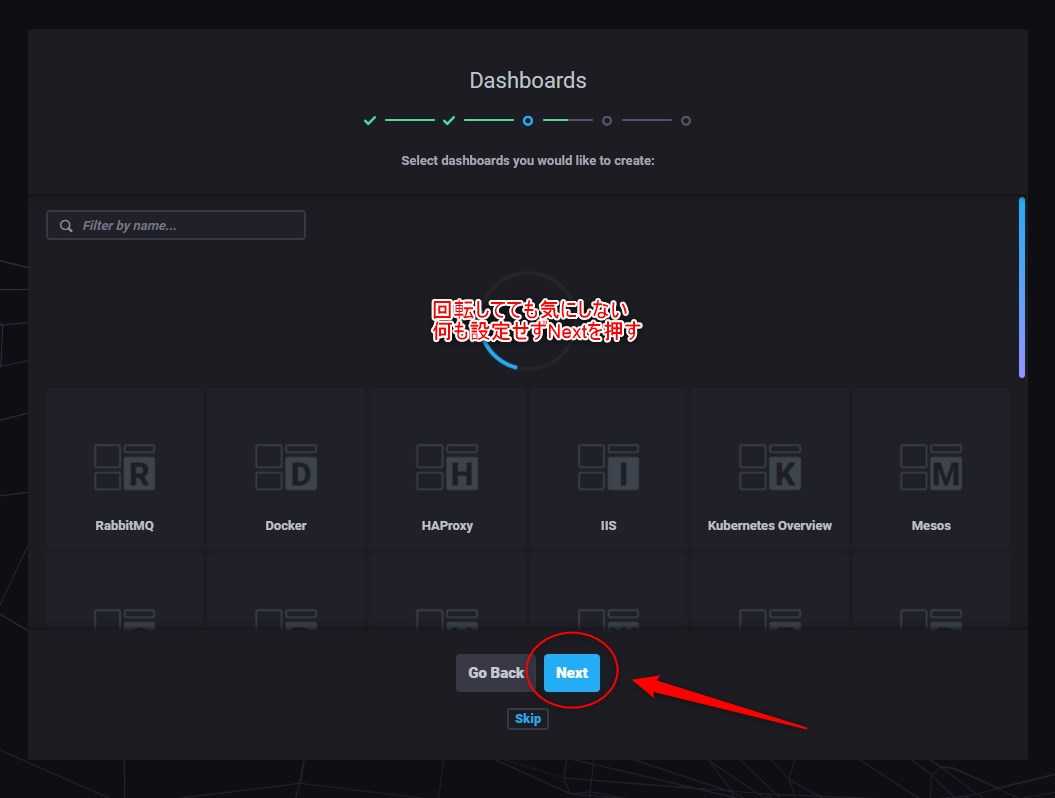Click the IIS 'I' dashboard icon

tap(608, 467)
